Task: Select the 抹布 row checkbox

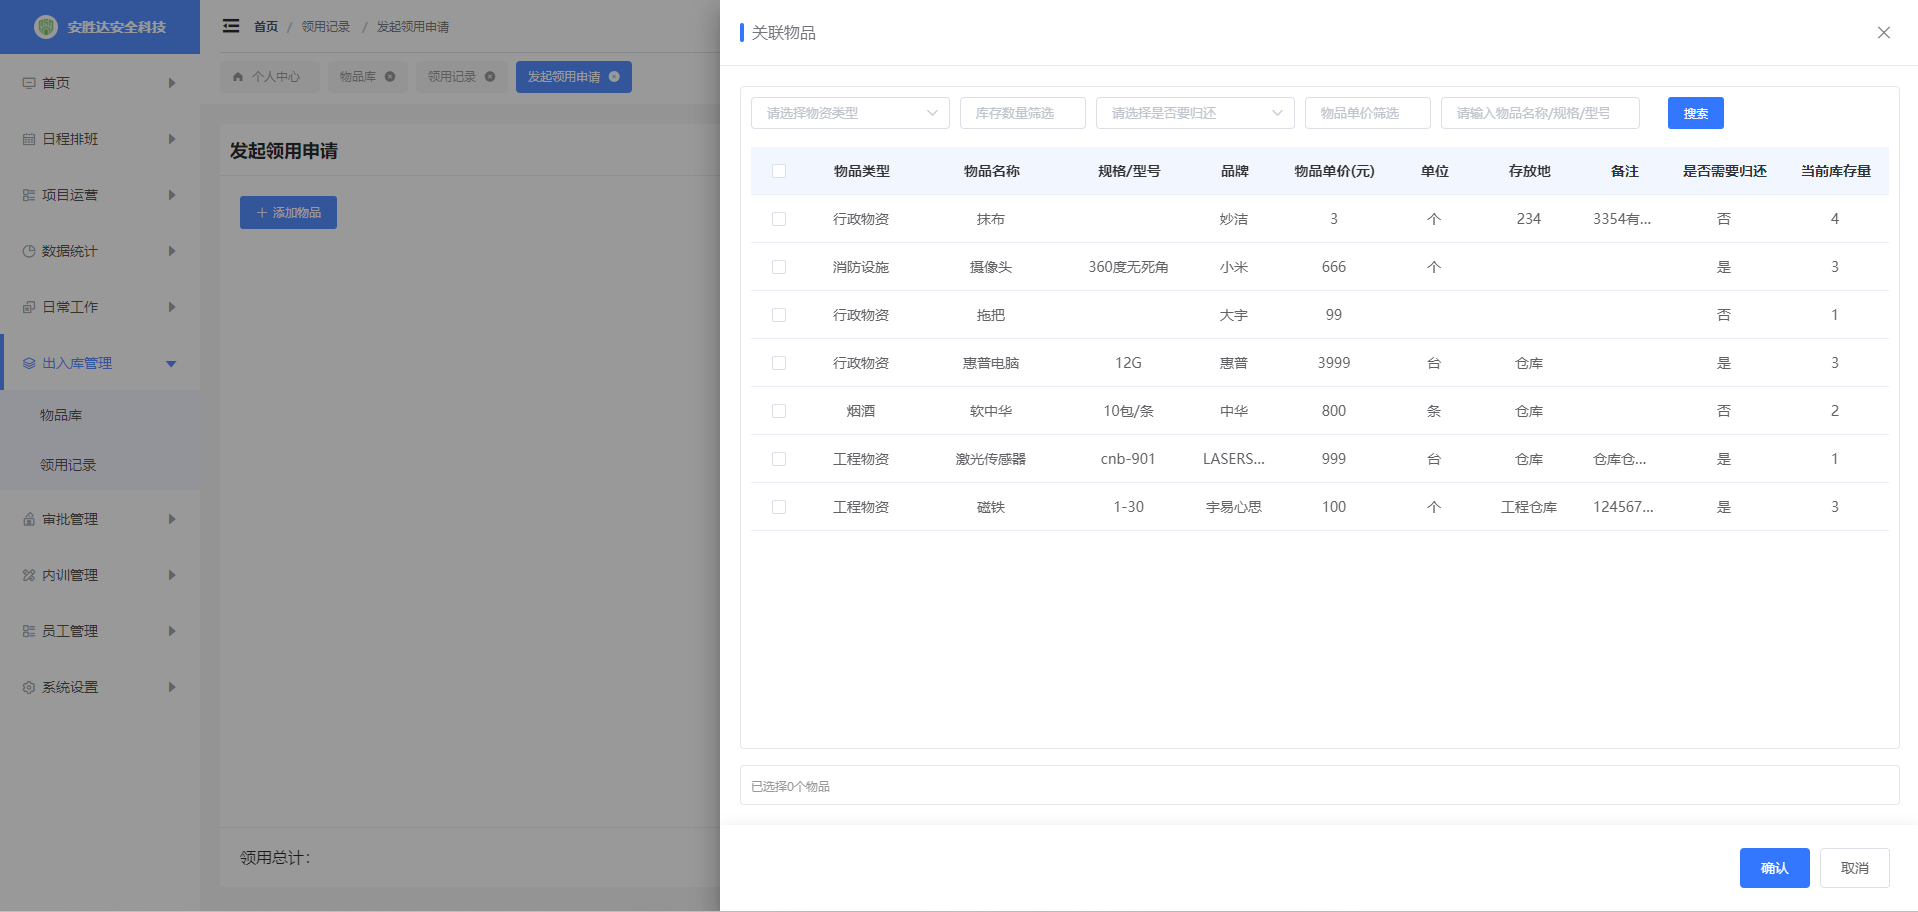Action: 779,219
